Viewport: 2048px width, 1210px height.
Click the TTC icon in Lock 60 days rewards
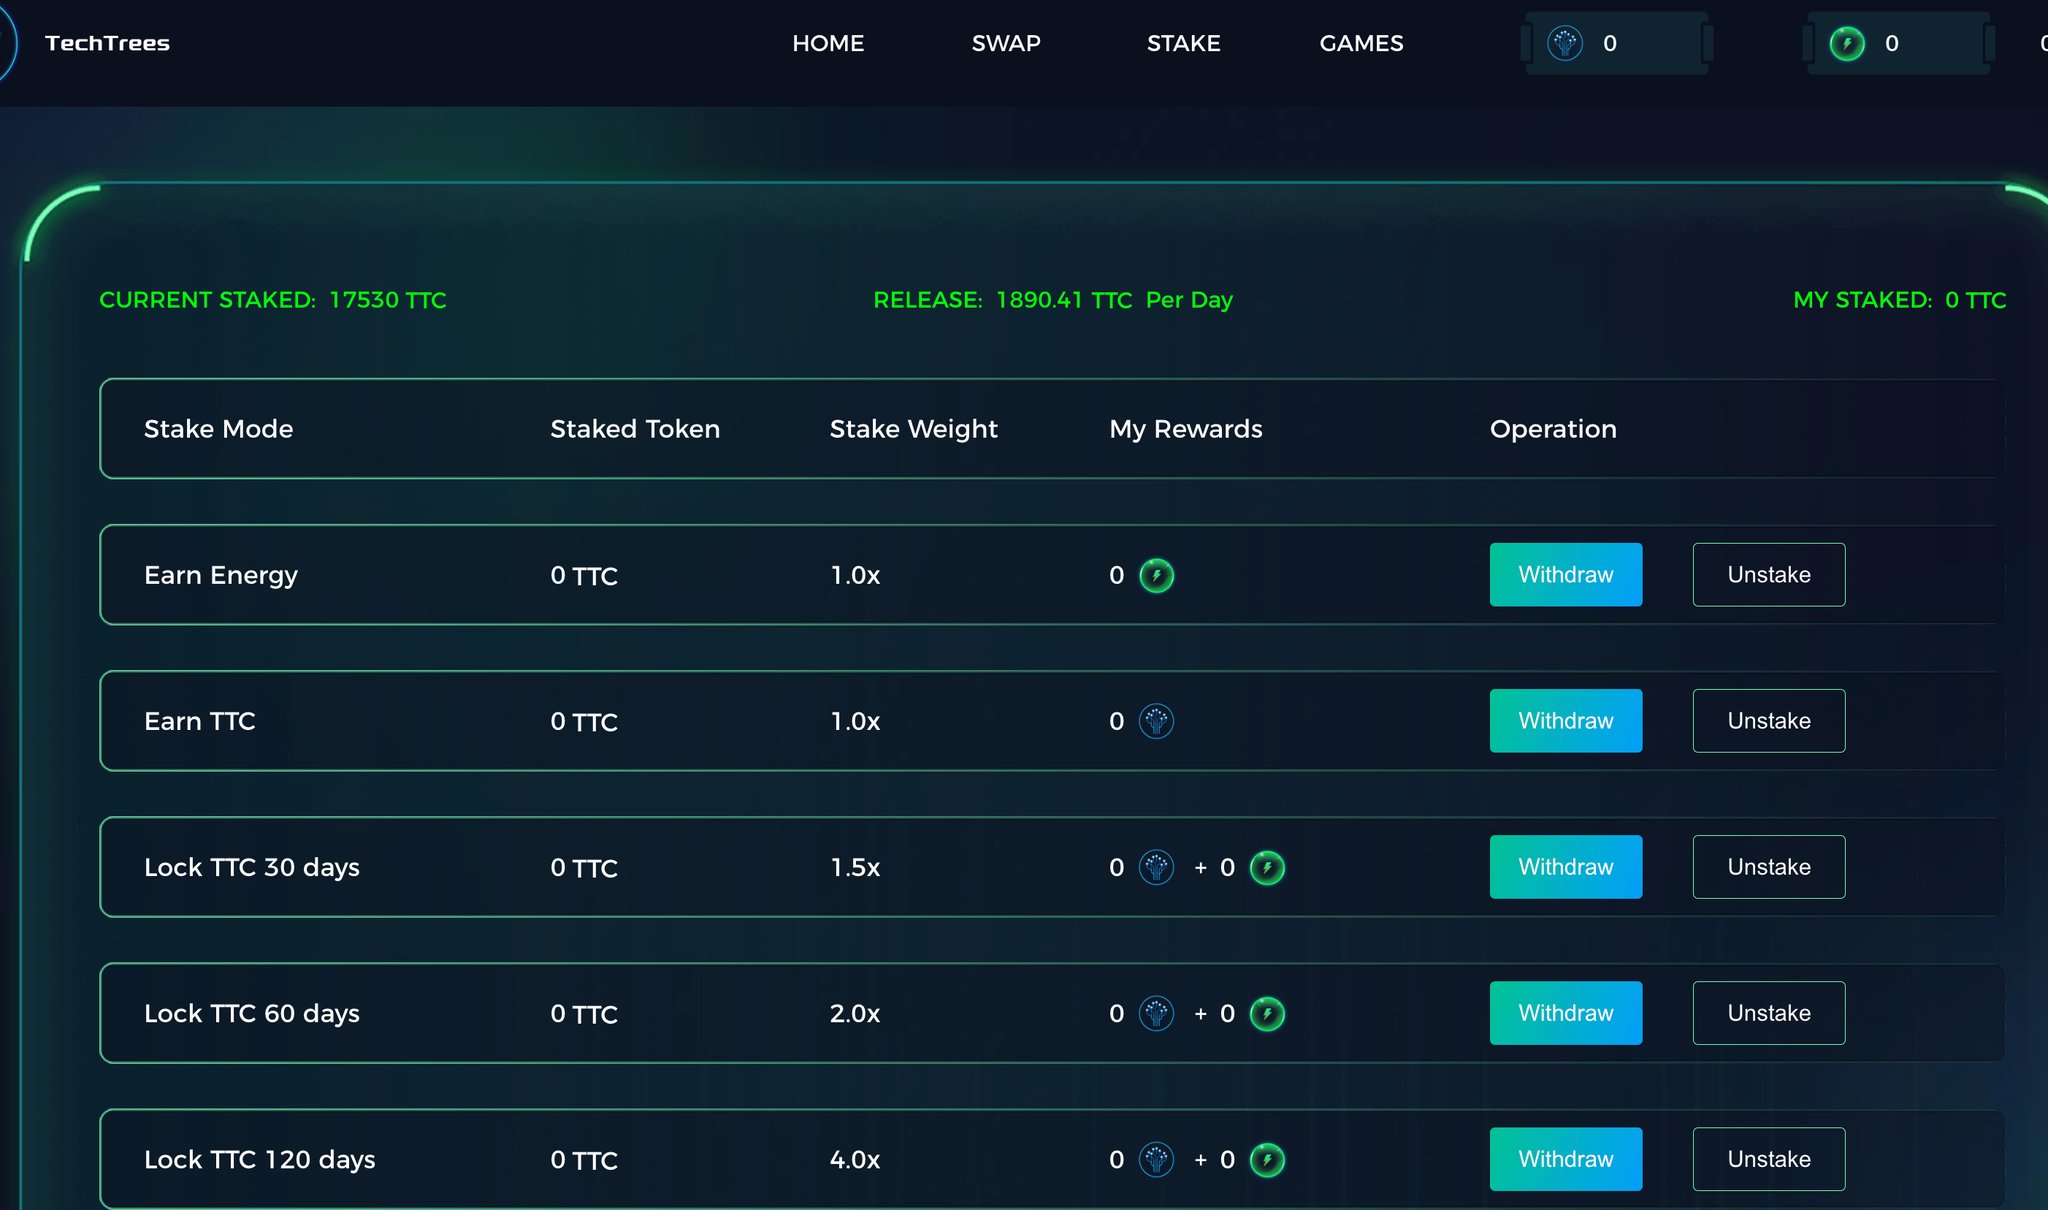(x=1156, y=1013)
